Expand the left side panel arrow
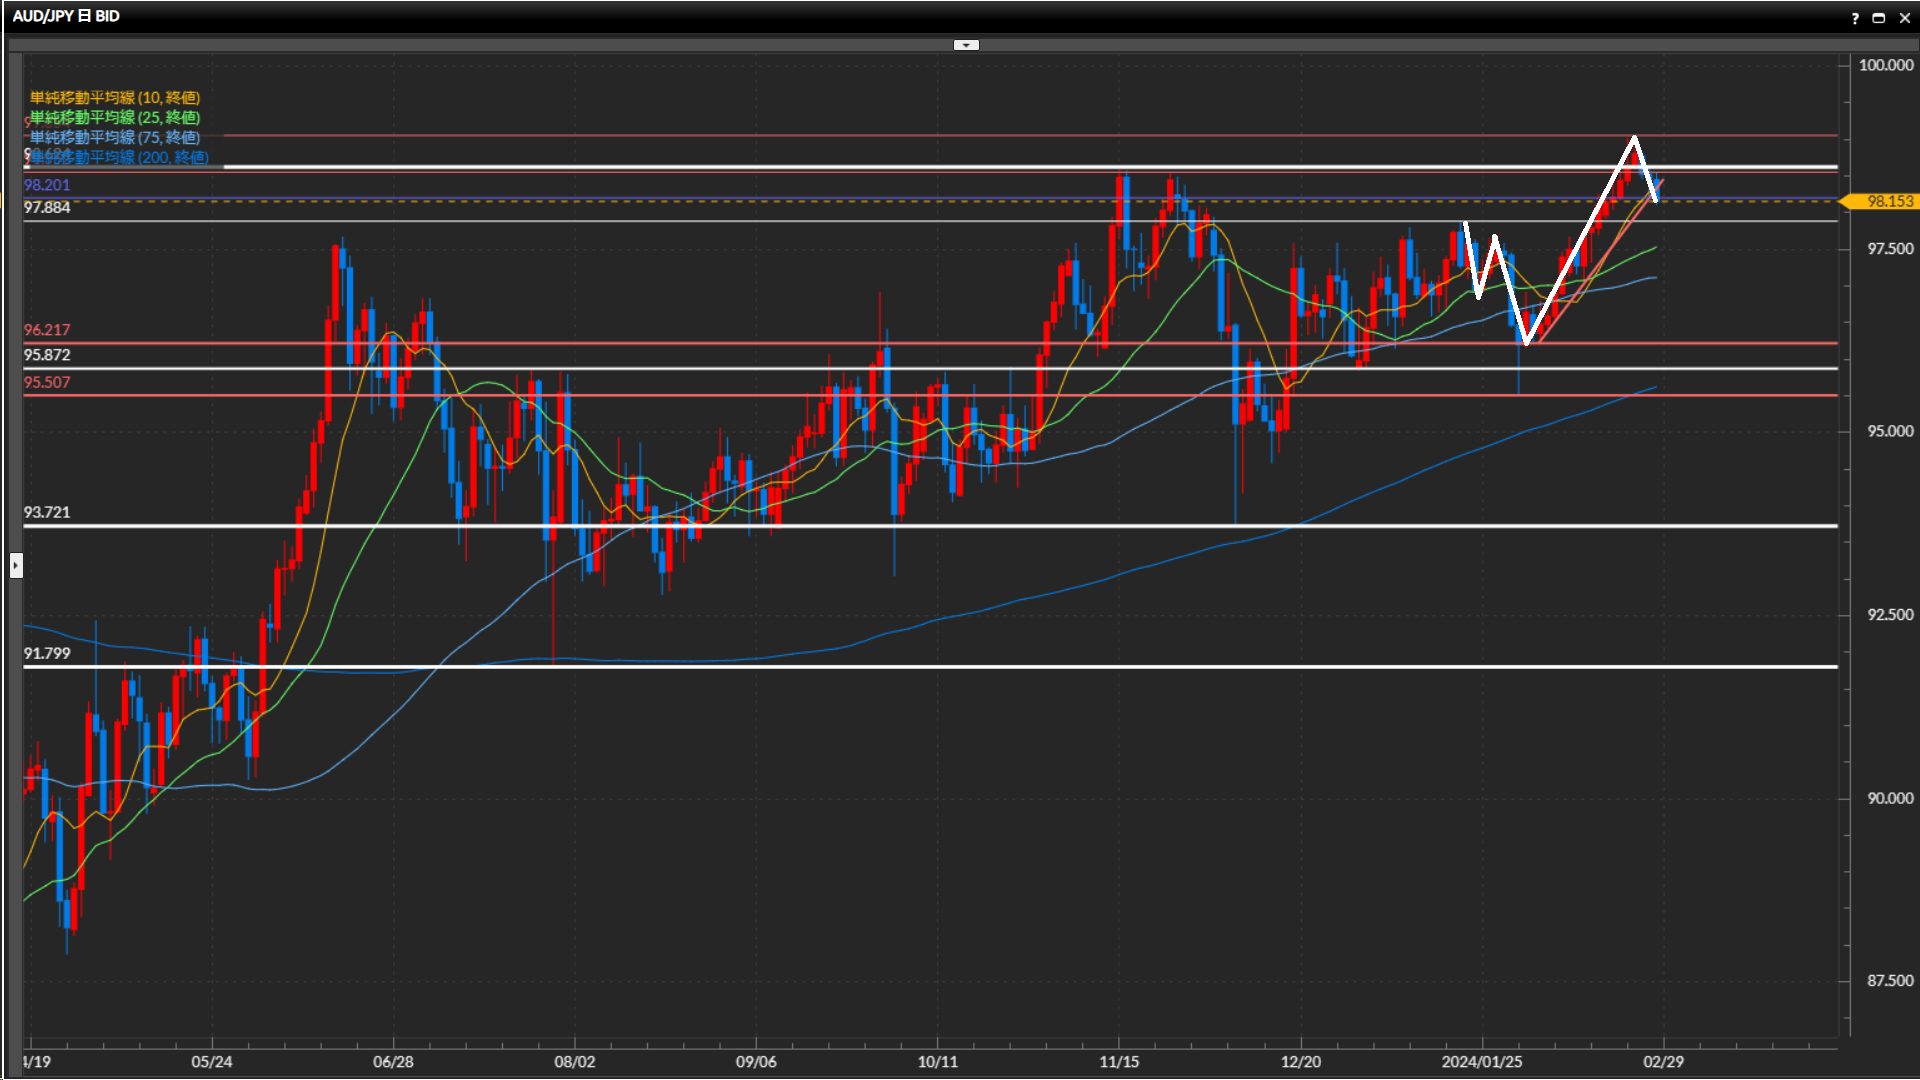 pos(16,566)
